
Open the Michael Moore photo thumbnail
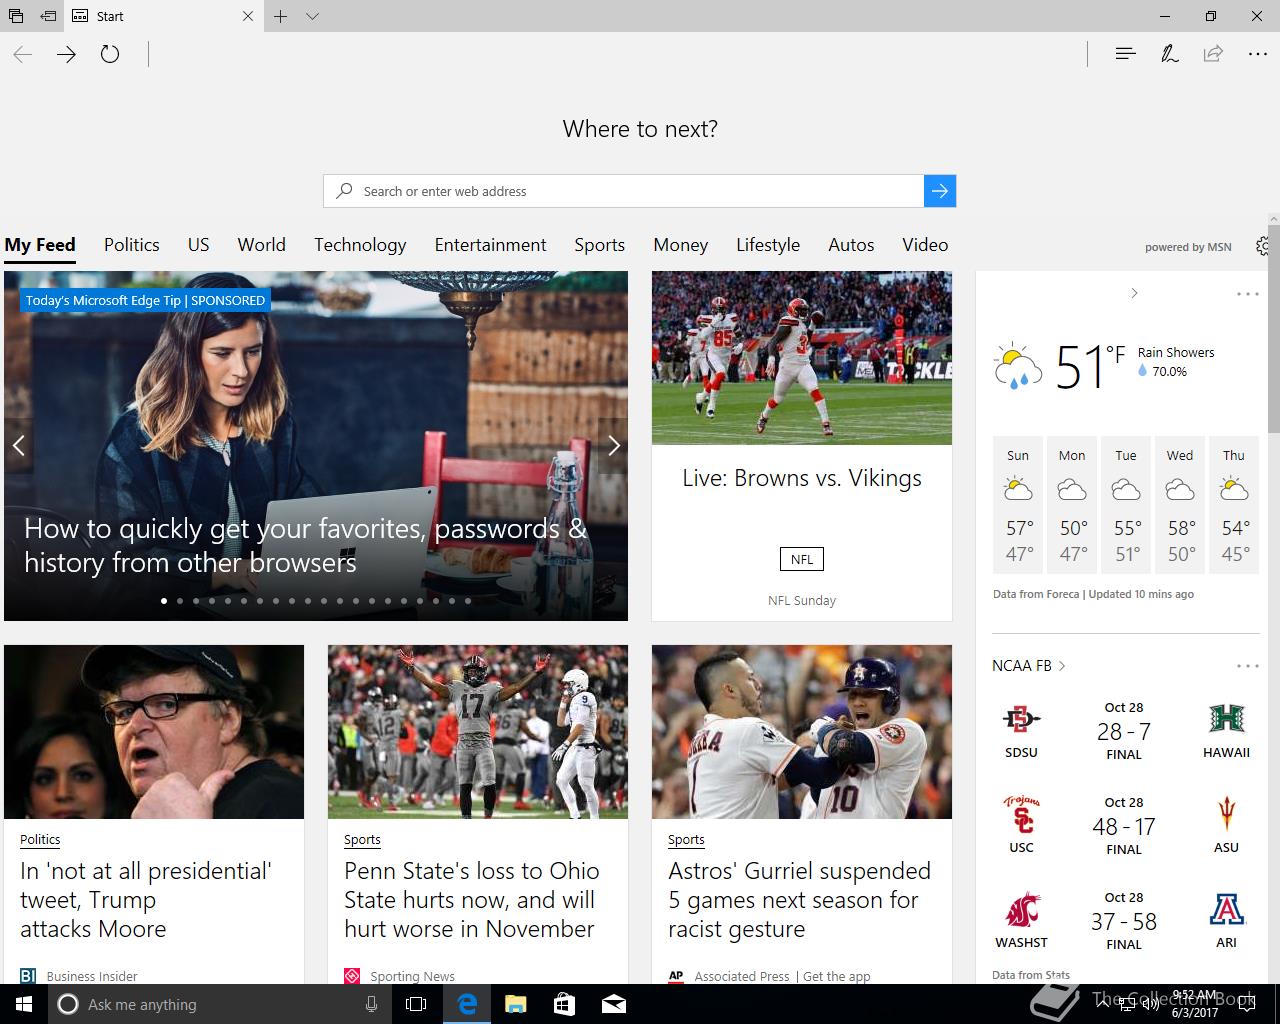pos(154,732)
